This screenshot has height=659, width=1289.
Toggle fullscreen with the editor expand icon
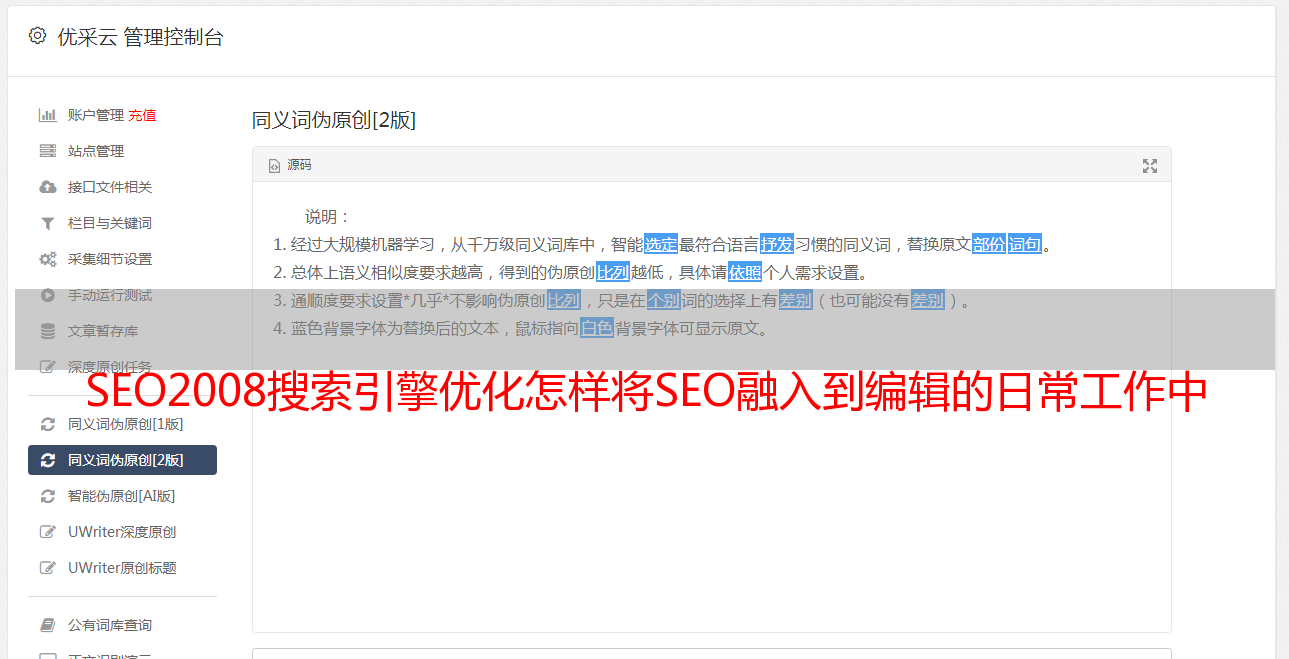[1150, 166]
